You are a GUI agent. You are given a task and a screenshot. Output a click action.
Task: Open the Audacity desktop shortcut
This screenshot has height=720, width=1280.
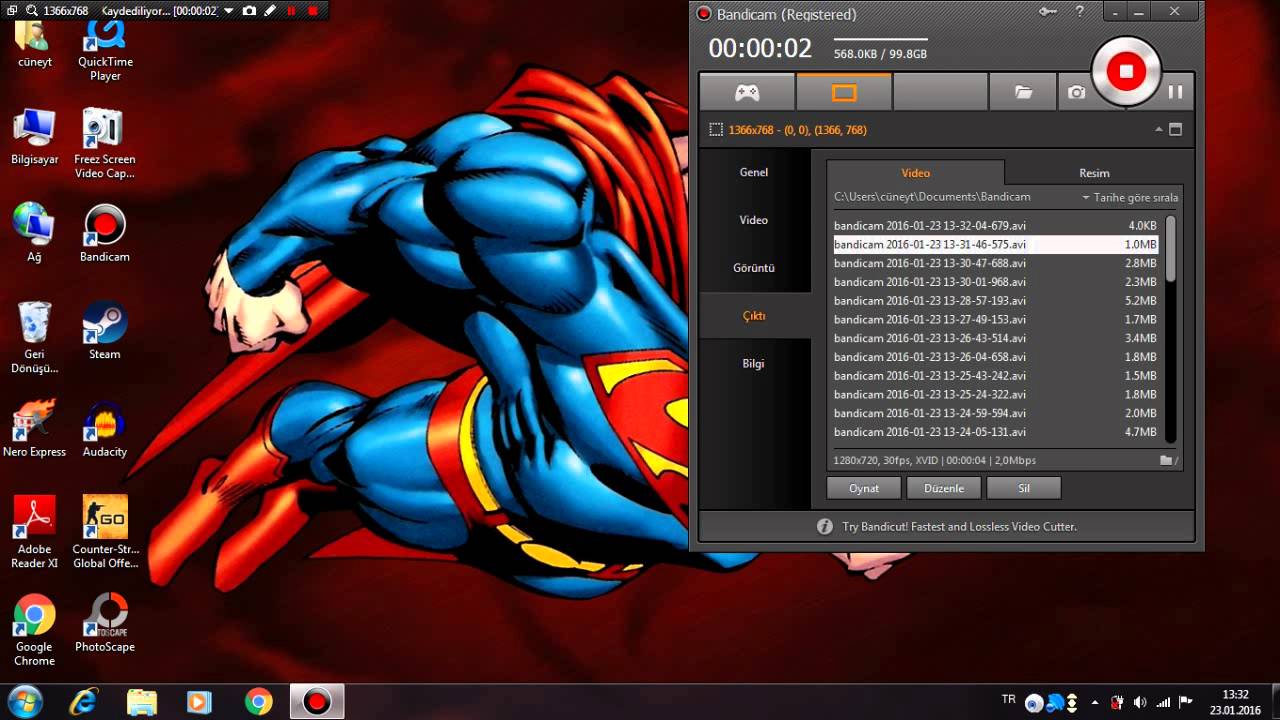click(105, 430)
